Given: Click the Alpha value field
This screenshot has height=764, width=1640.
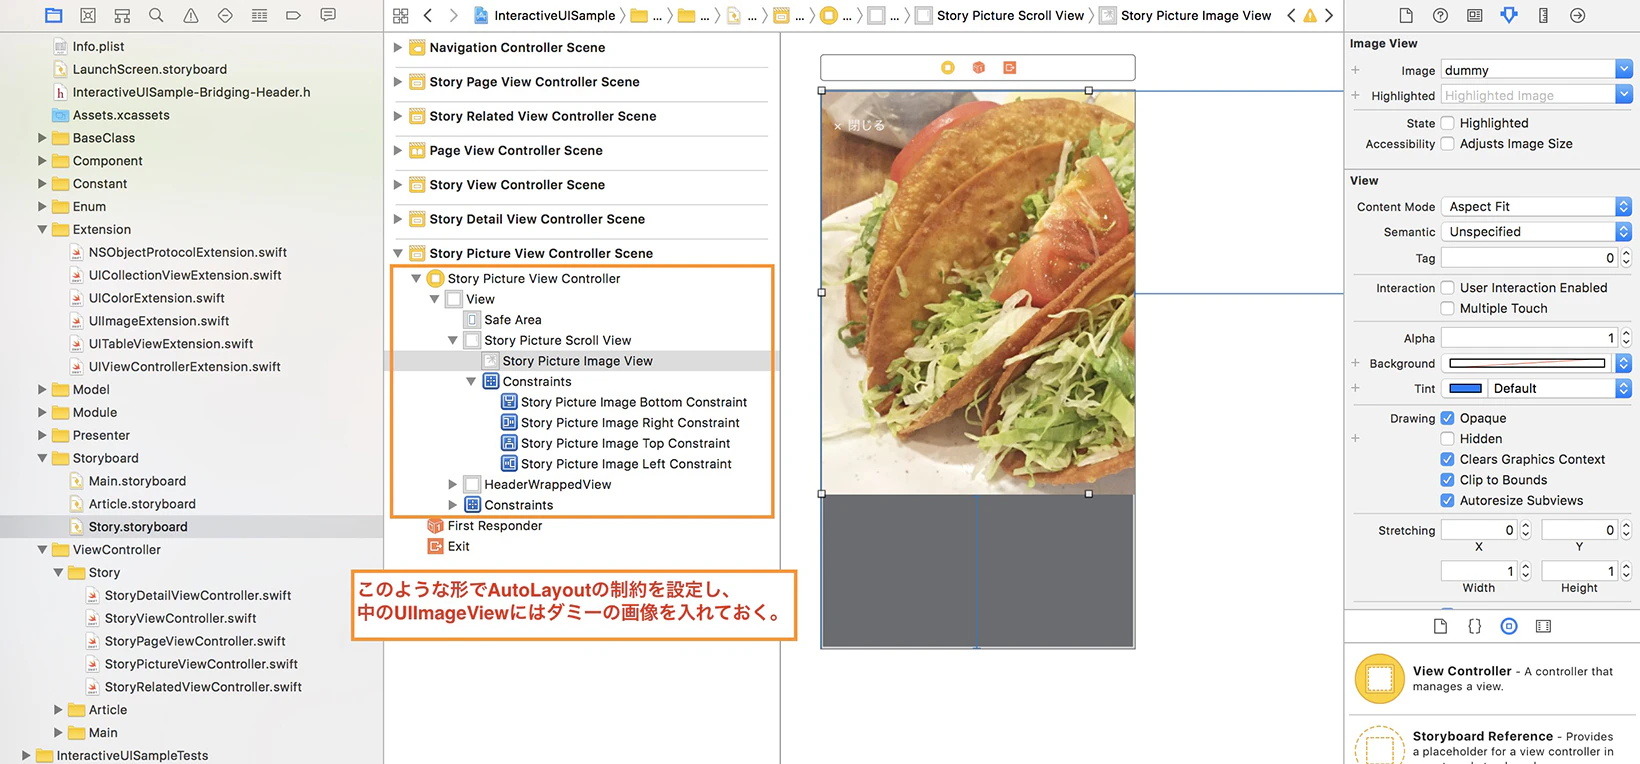Looking at the screenshot, I should (x=1529, y=338).
